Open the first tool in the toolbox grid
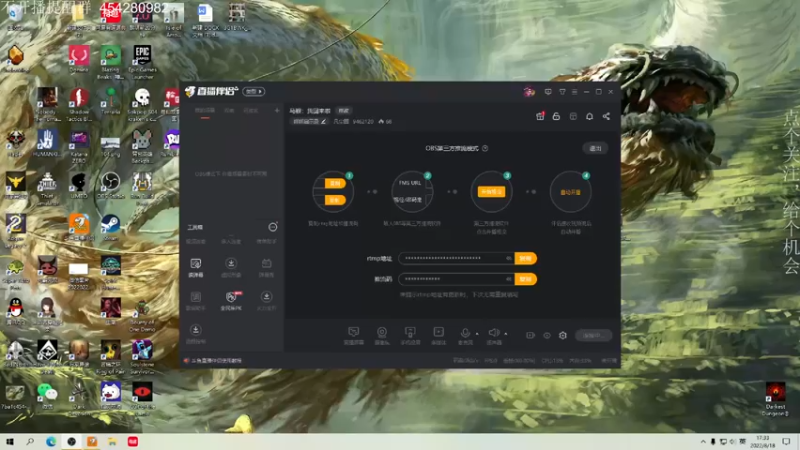Image resolution: width=800 pixels, height=450 pixels. point(195,267)
